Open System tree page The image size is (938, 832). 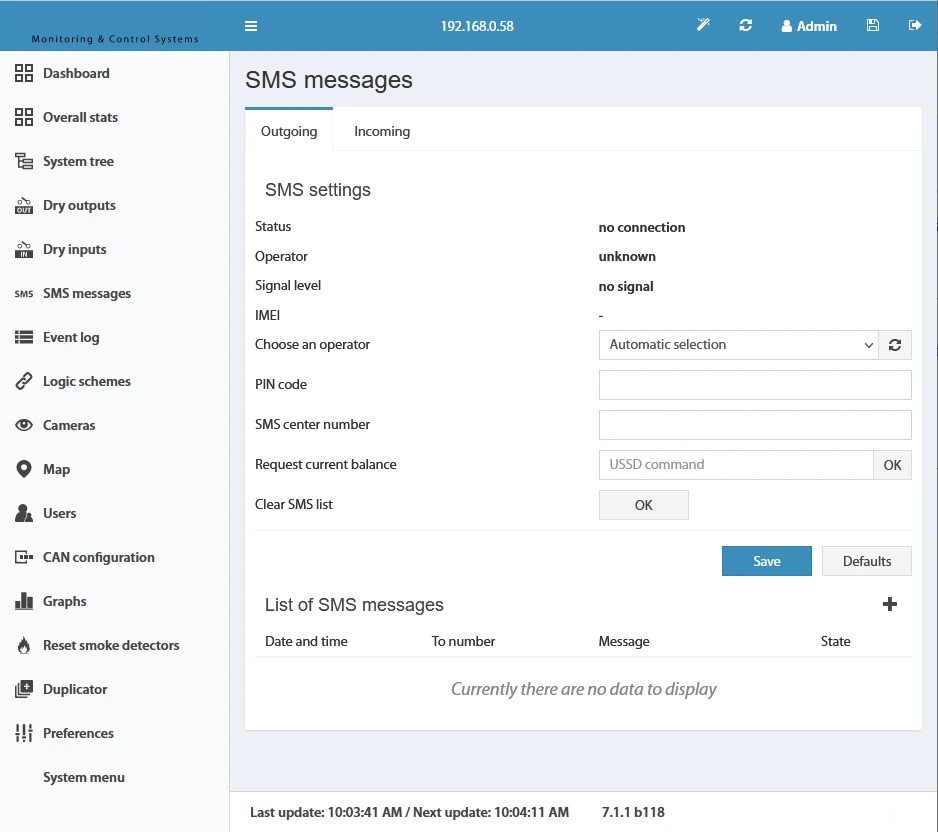pyautogui.click(x=78, y=161)
